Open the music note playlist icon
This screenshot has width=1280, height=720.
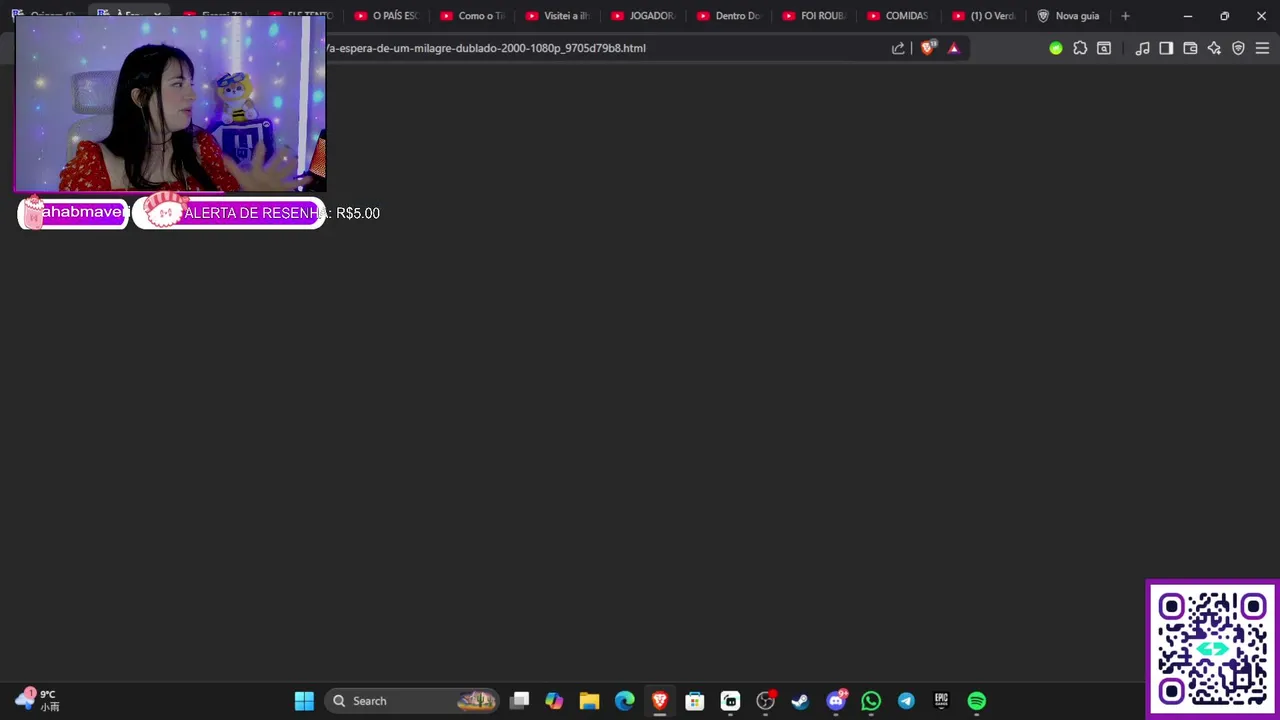pyautogui.click(x=1142, y=48)
